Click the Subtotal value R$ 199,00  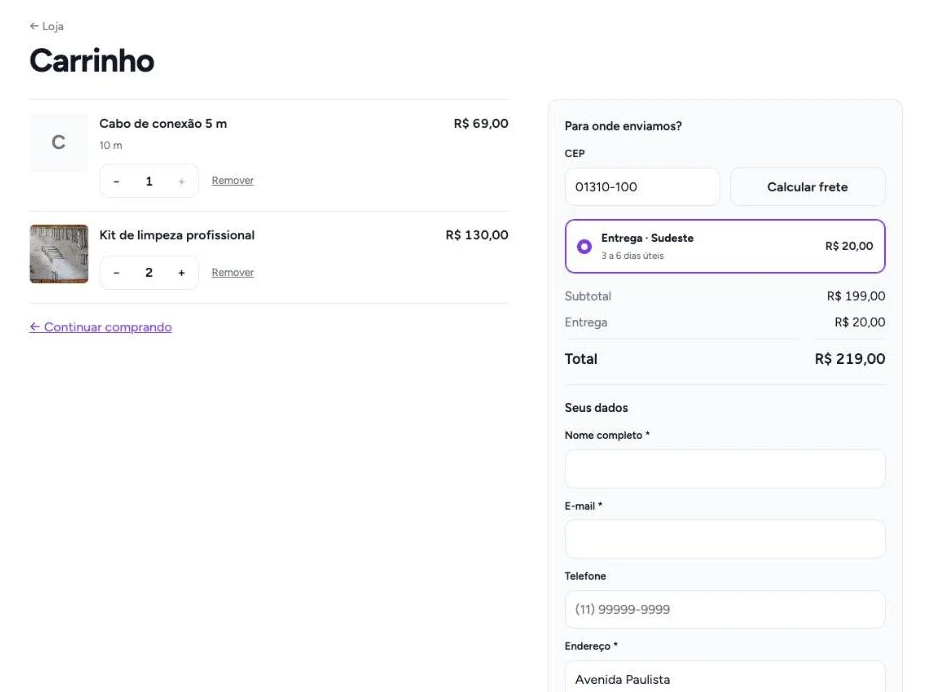click(856, 296)
